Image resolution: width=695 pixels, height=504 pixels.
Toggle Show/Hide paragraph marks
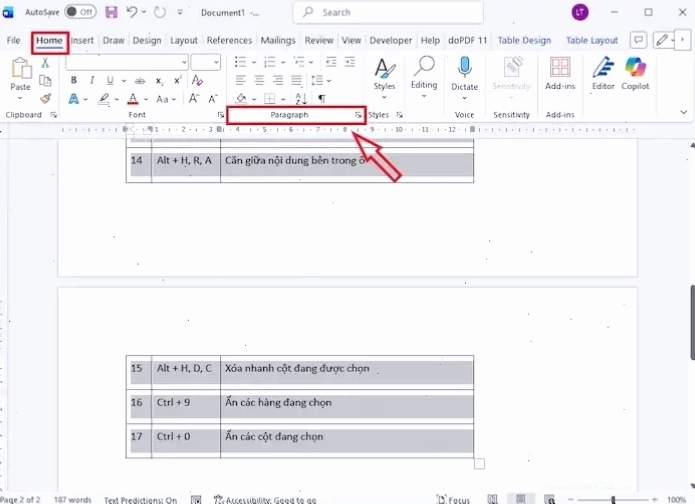pos(322,98)
